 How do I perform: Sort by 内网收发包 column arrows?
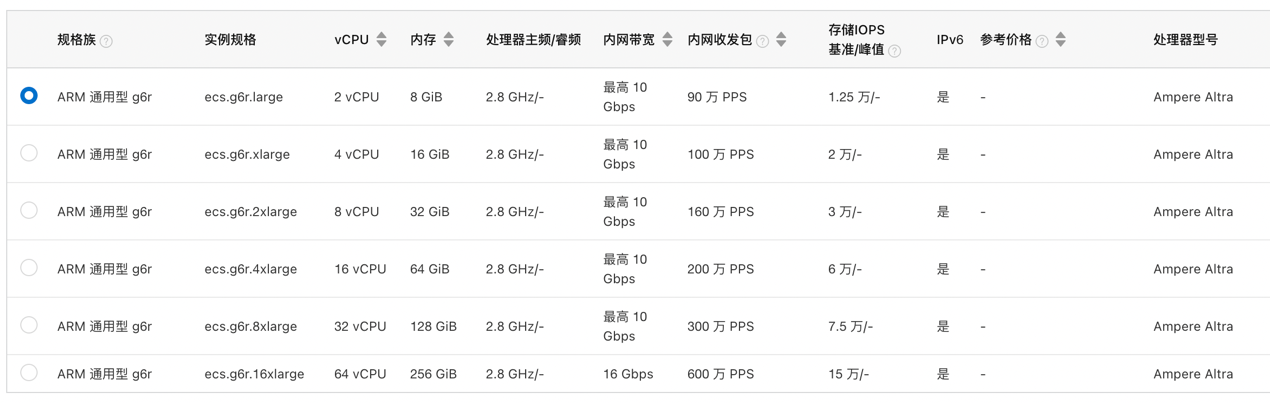781,40
